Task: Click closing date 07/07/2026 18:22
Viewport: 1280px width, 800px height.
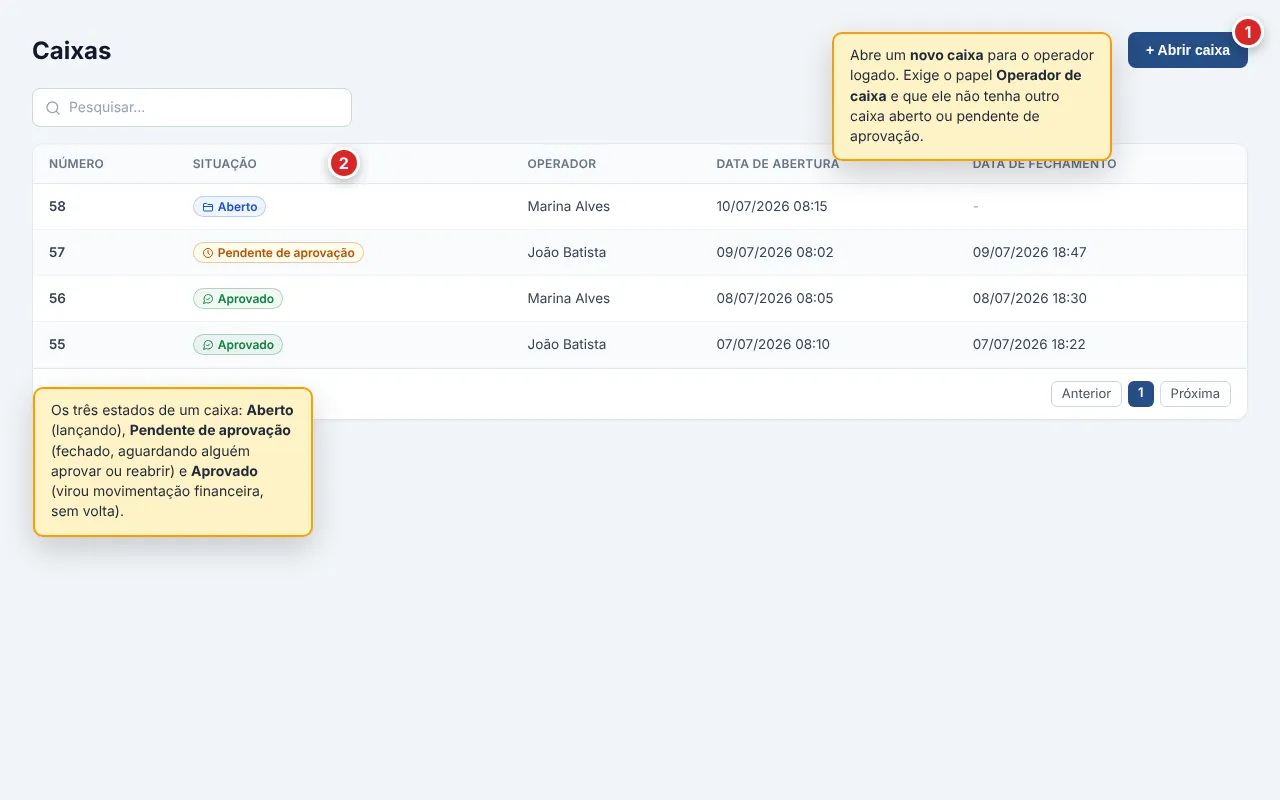Action: tap(1029, 345)
